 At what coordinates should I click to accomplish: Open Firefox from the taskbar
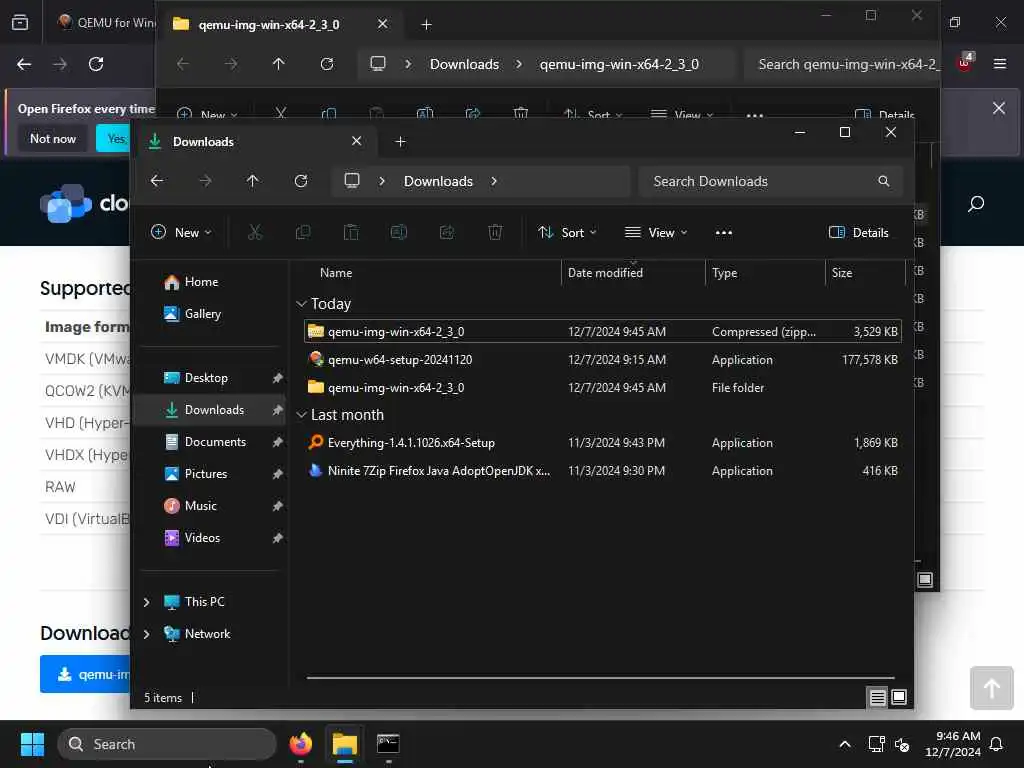(x=301, y=744)
